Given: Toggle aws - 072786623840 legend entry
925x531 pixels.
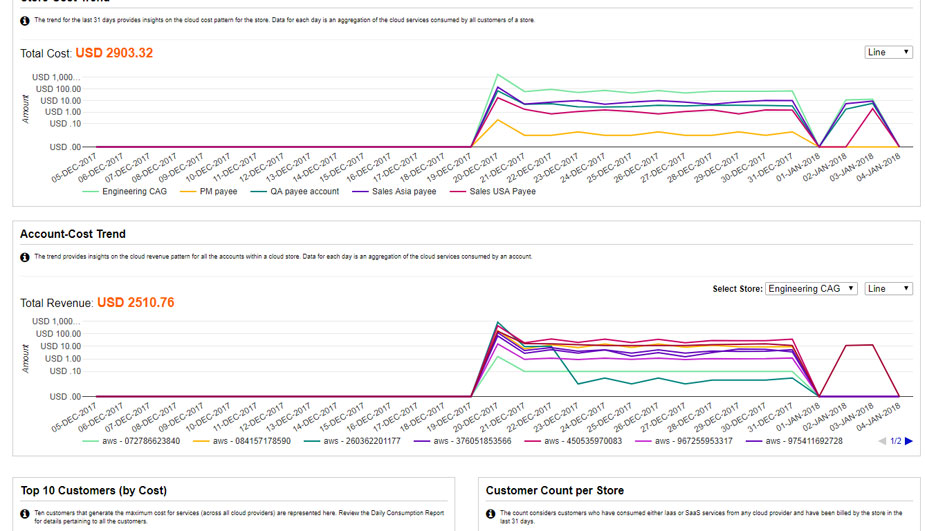Looking at the screenshot, I should coord(132,441).
